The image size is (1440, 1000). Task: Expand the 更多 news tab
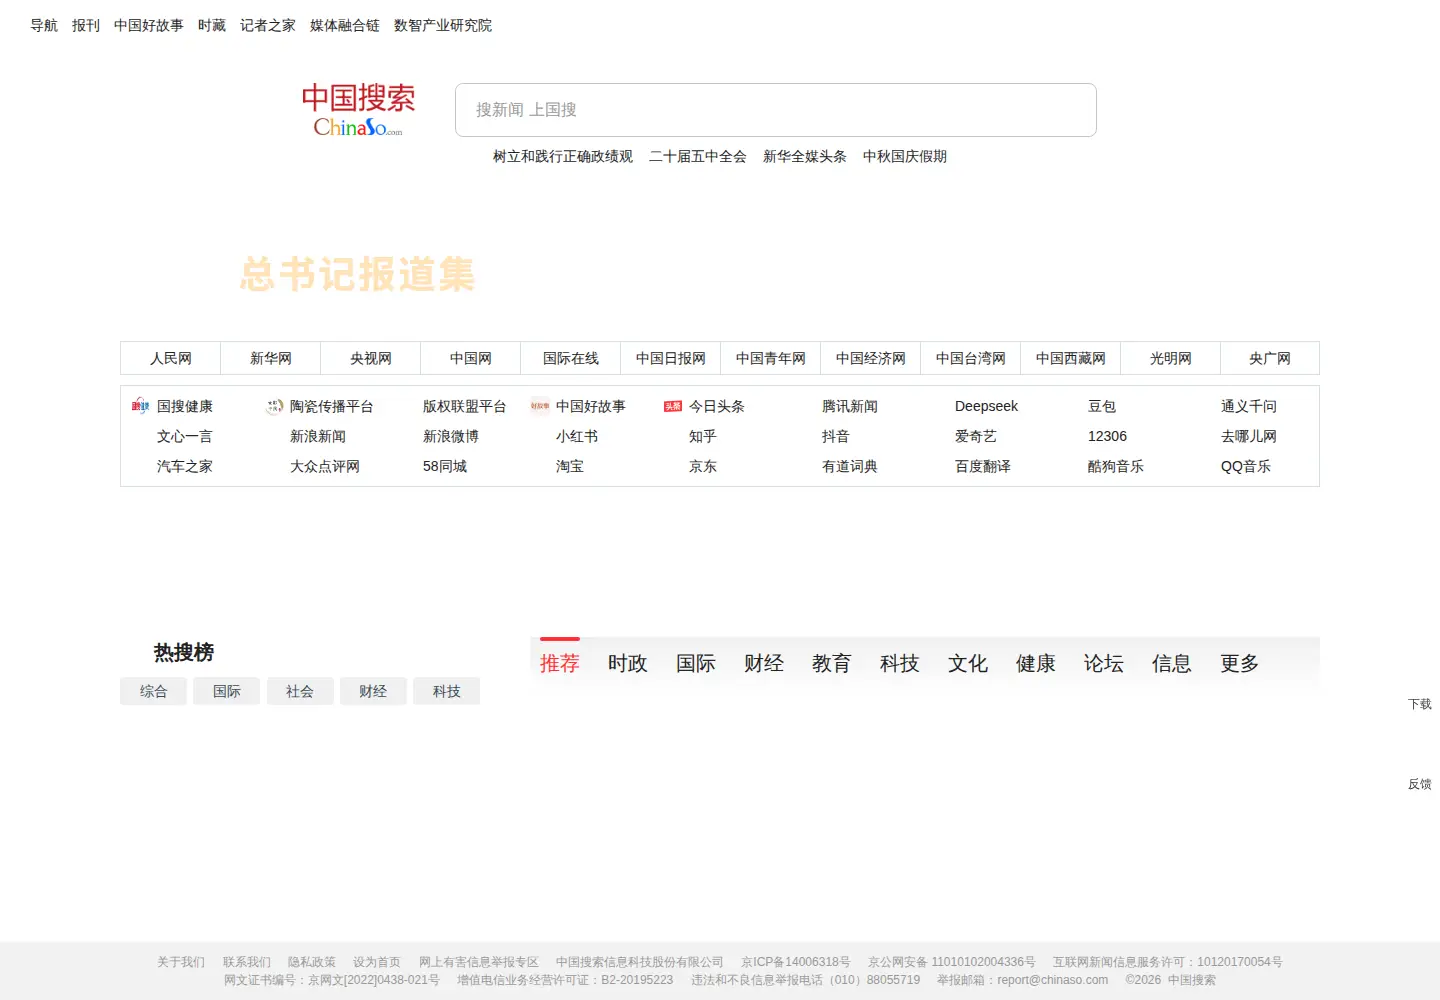tap(1240, 663)
